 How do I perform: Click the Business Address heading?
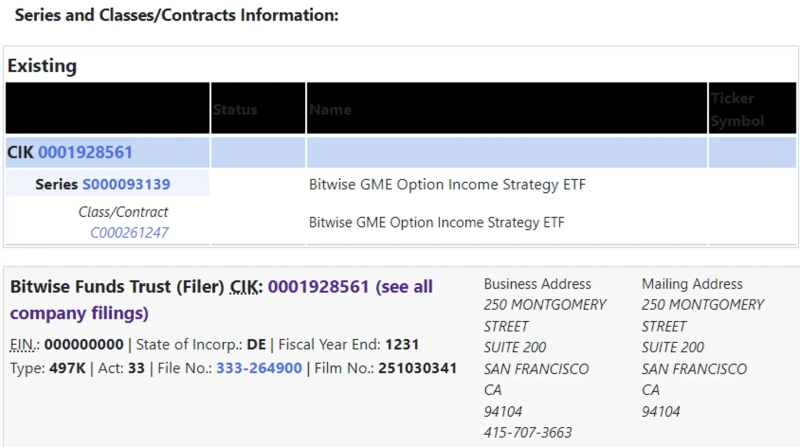tap(538, 284)
